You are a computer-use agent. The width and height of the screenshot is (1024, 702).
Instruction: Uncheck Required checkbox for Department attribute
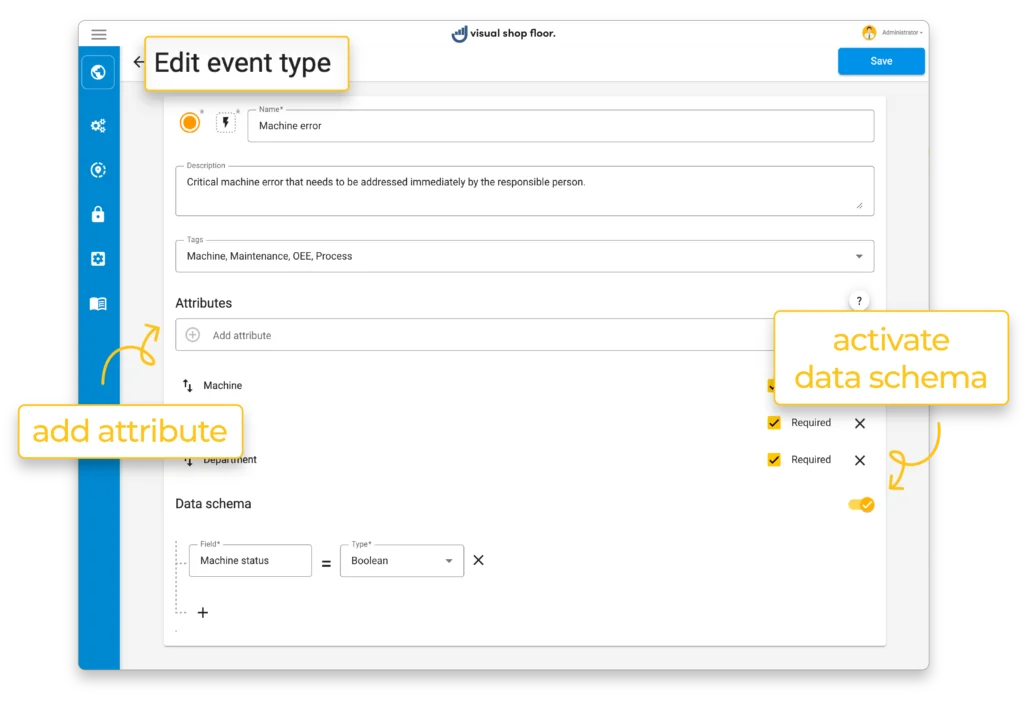coord(774,460)
